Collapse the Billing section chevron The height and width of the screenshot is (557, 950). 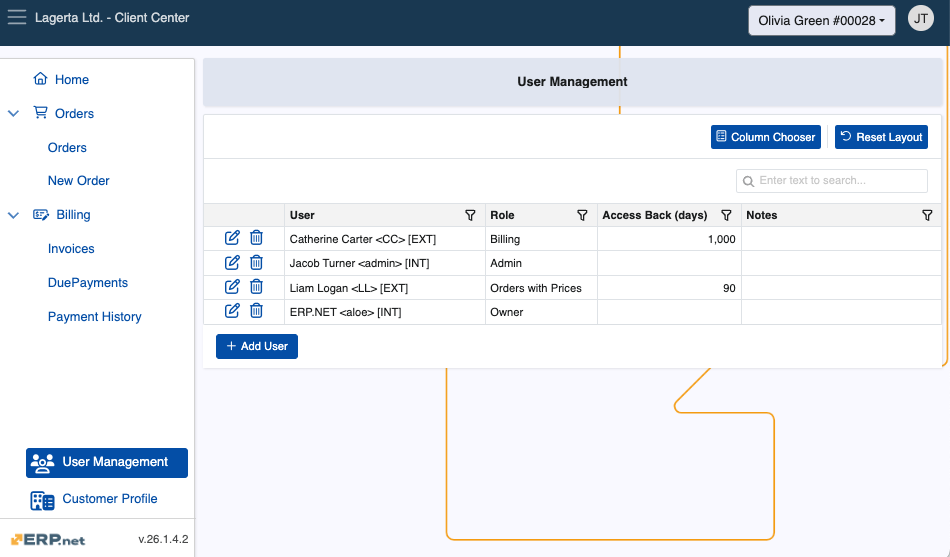(14, 215)
